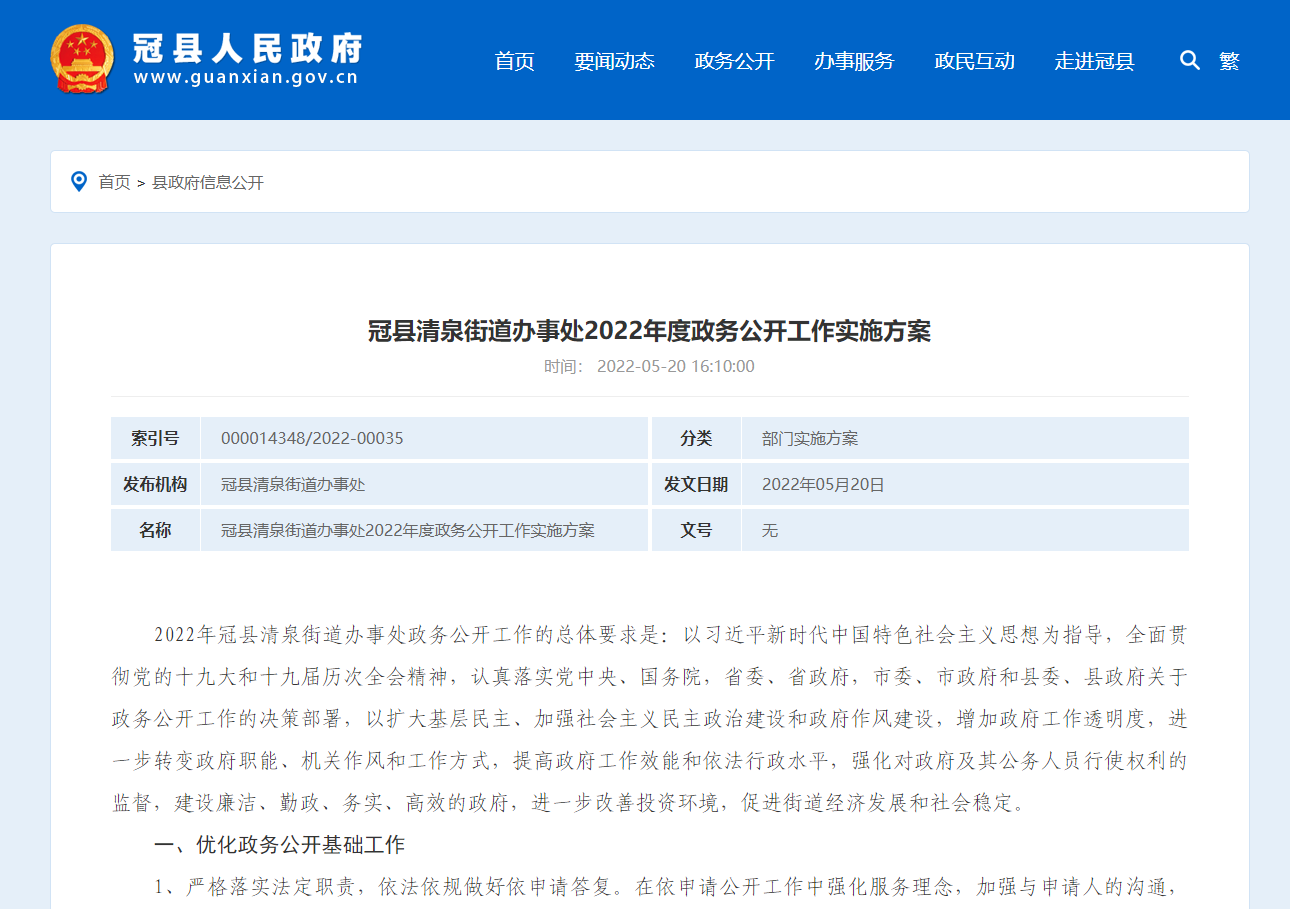Viewport: 1290px width, 909px height.
Task: Open the 要闻动态 menu
Action: coord(614,61)
